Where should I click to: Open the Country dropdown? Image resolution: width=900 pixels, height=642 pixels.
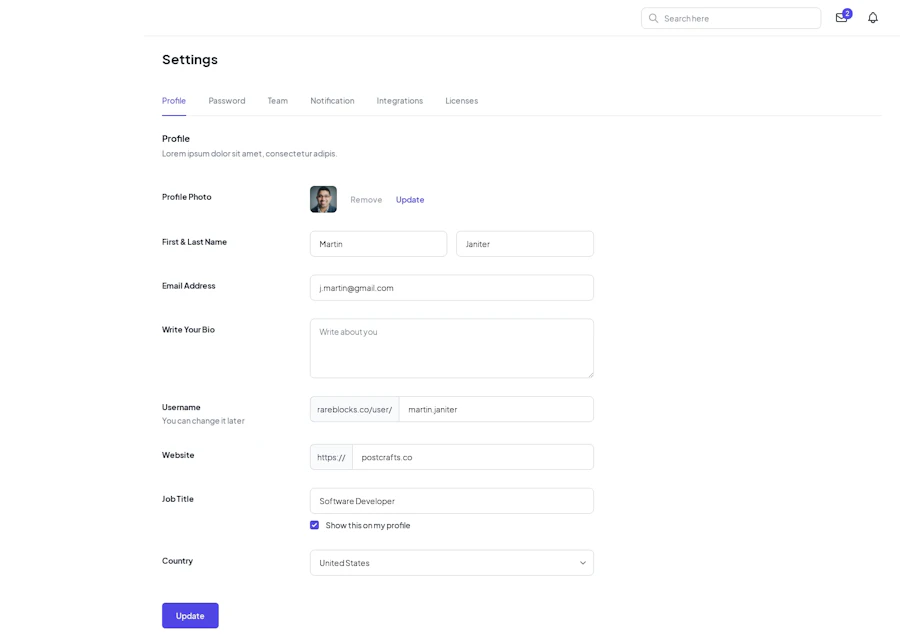click(x=452, y=563)
